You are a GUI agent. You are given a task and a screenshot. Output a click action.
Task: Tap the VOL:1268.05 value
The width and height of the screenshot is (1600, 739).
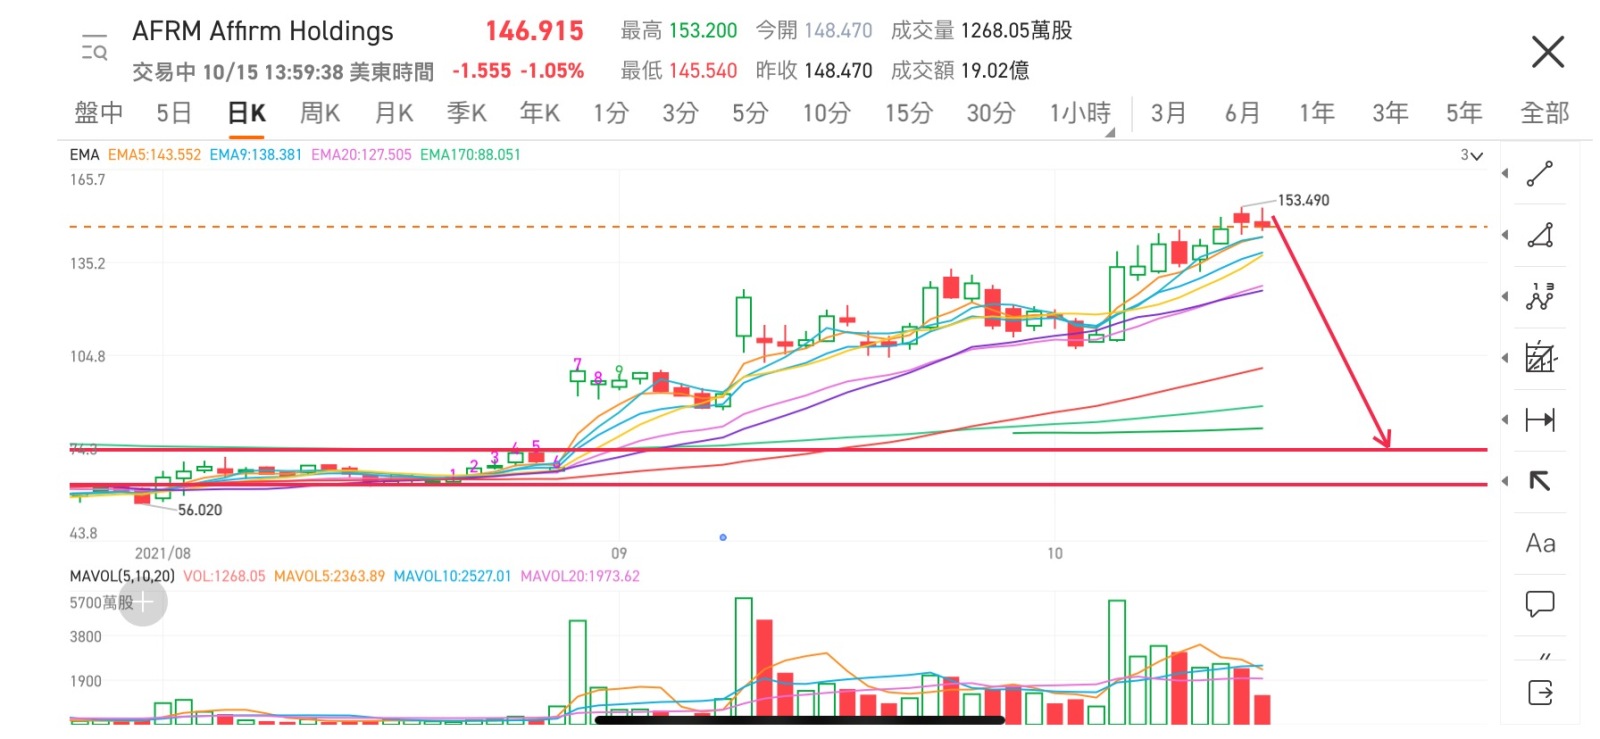point(224,576)
